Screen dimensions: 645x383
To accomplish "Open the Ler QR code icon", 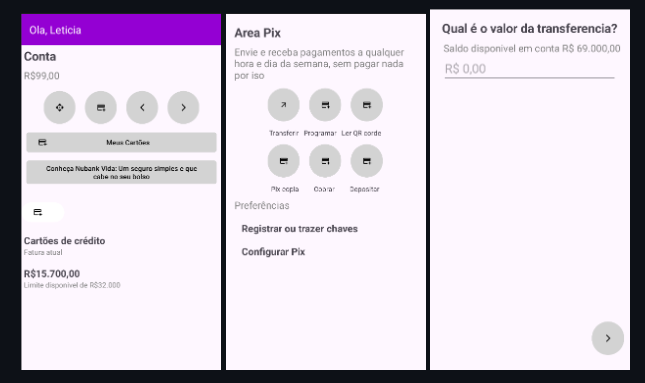I will click(367, 105).
